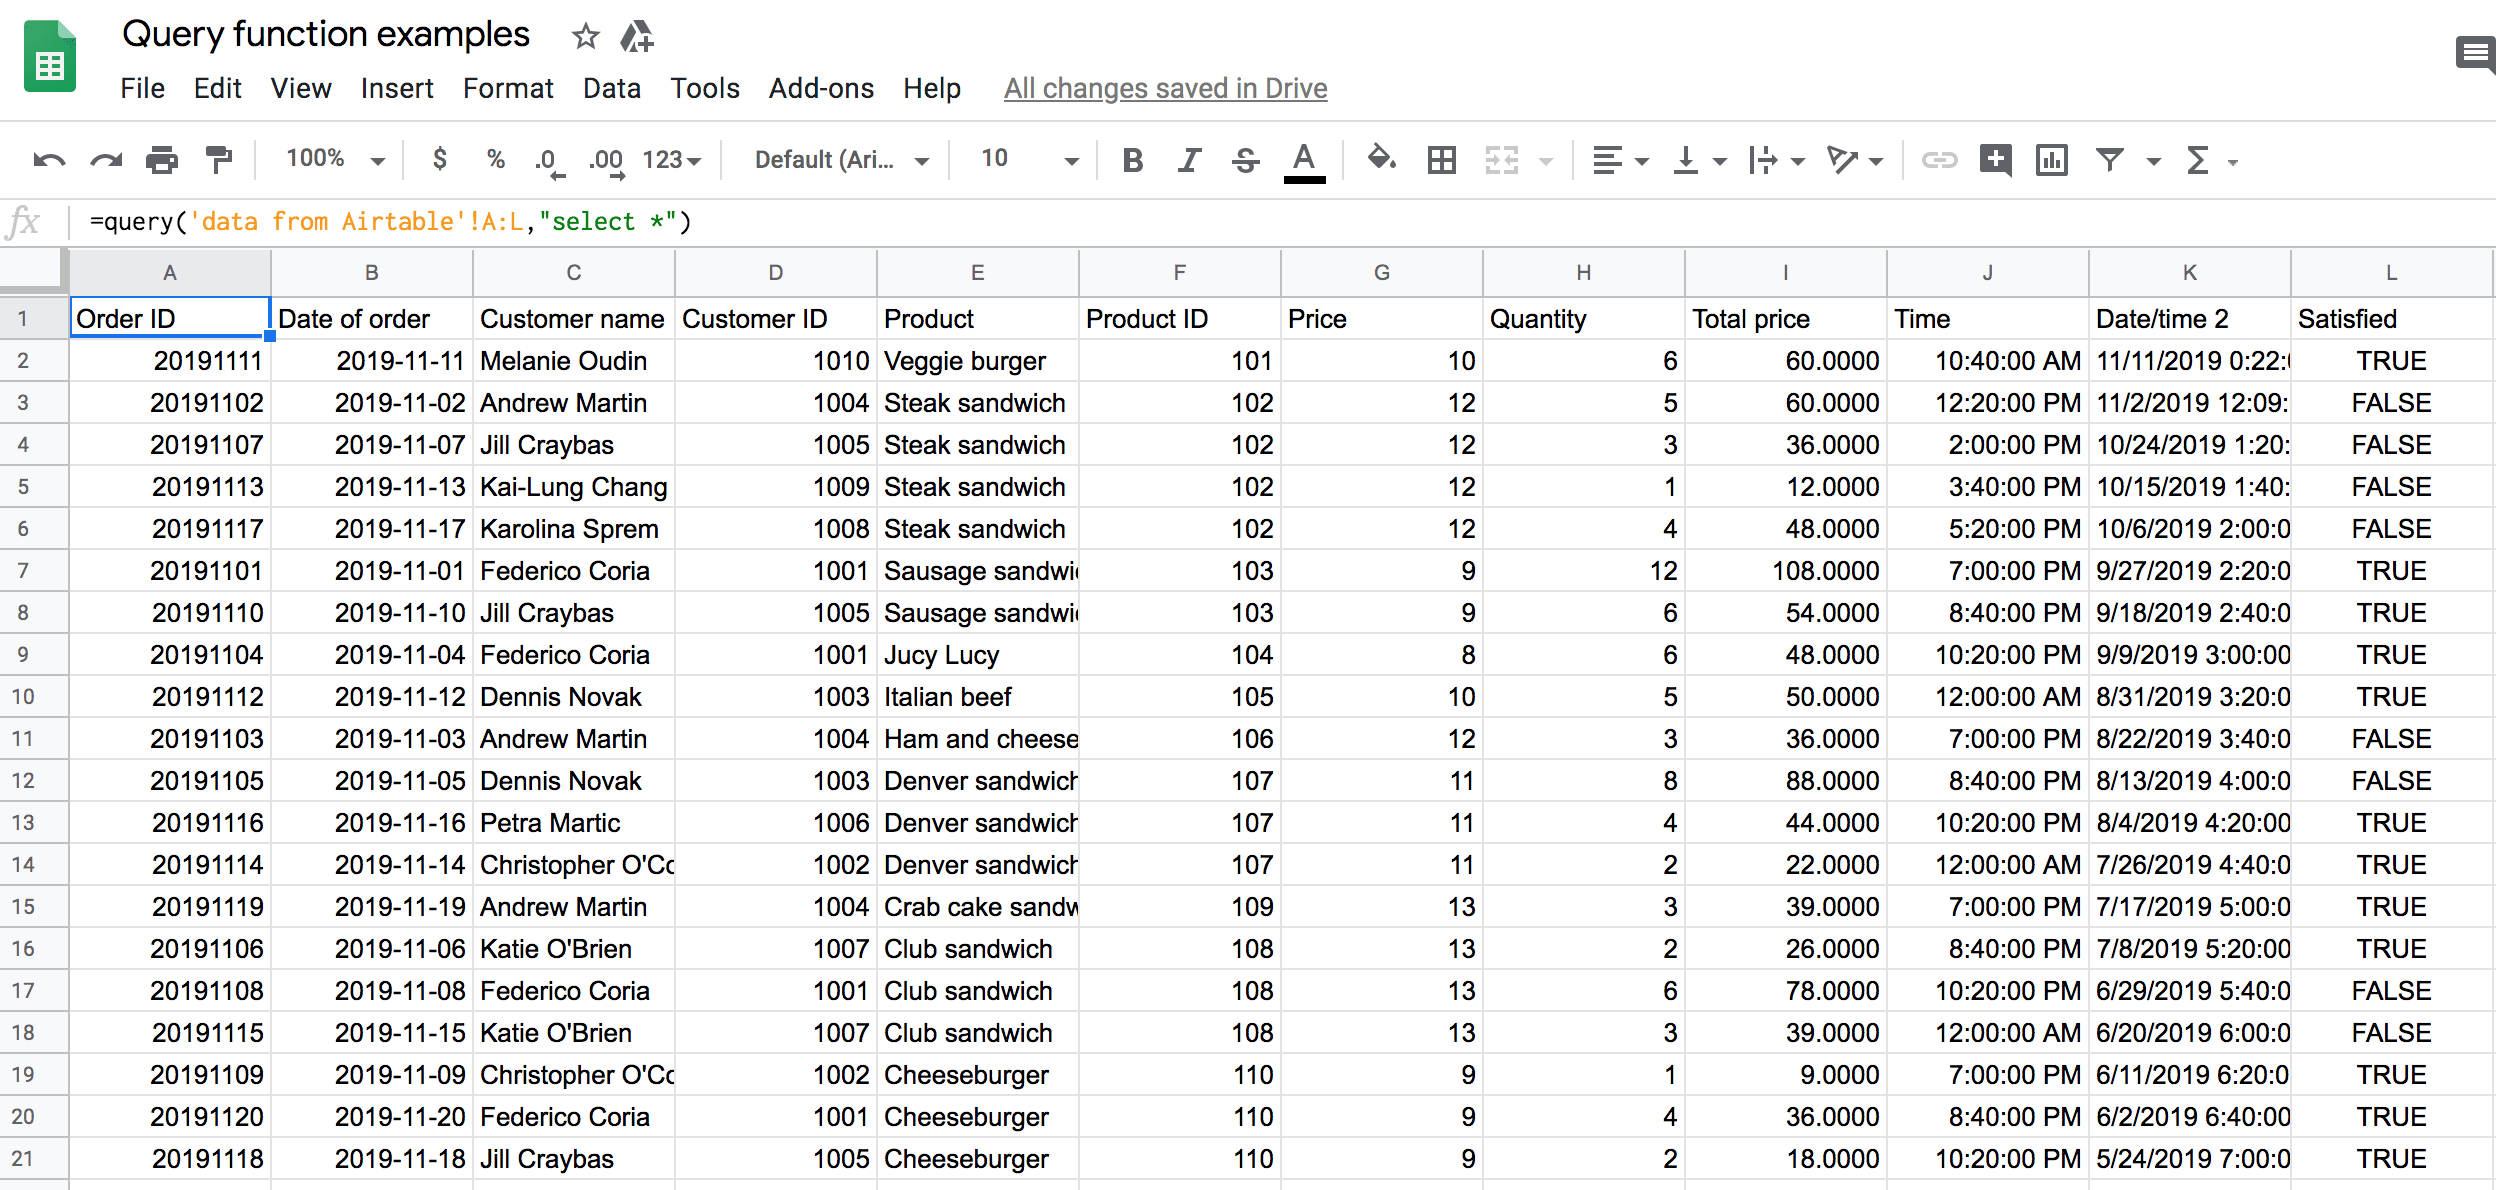This screenshot has height=1190, width=2496.
Task: Decrease decimal places for selection
Action: 546,159
